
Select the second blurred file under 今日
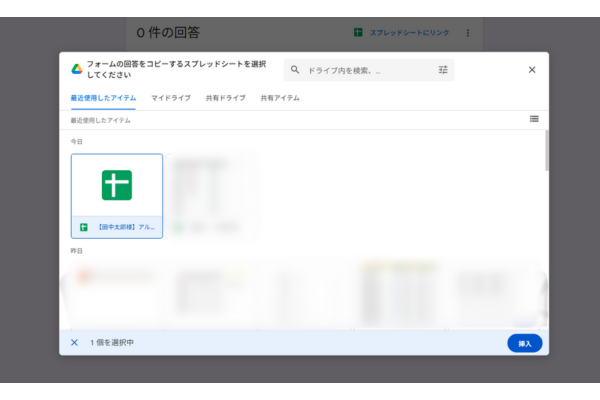pyautogui.click(x=212, y=195)
